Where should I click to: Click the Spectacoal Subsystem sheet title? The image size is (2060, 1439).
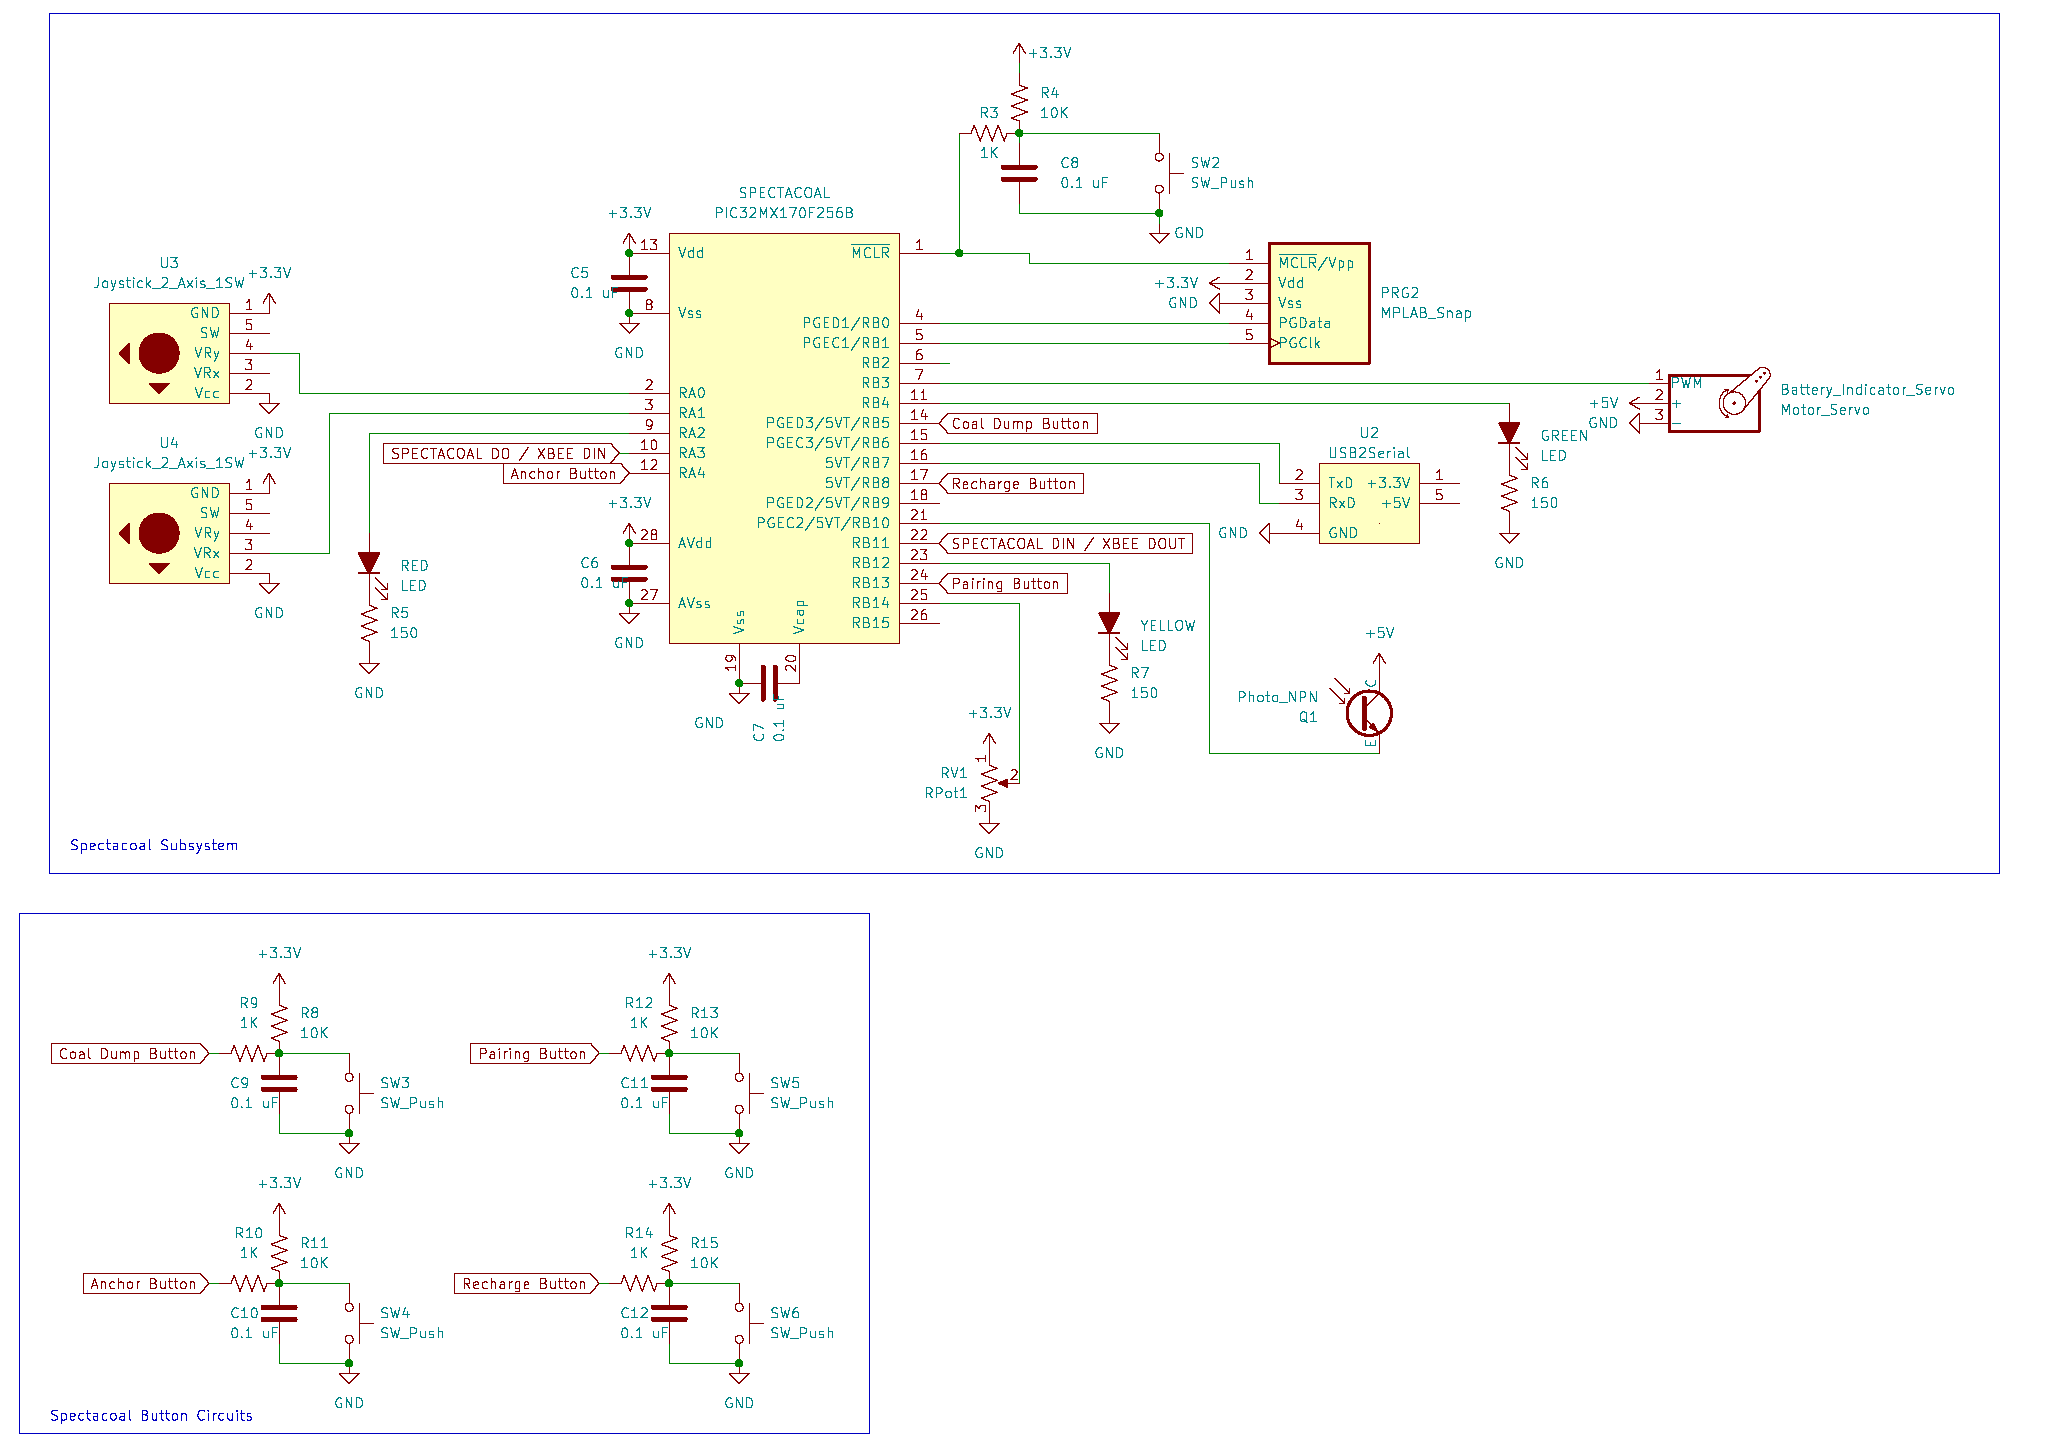point(154,845)
